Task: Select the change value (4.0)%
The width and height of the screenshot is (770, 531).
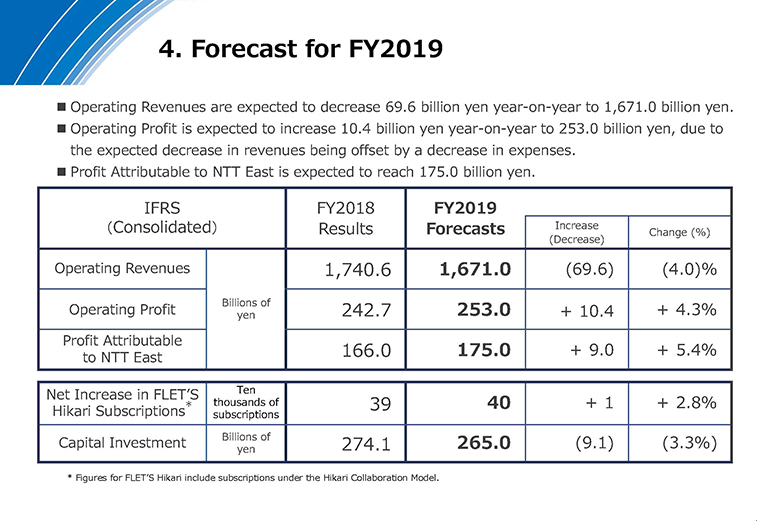Action: click(x=689, y=269)
